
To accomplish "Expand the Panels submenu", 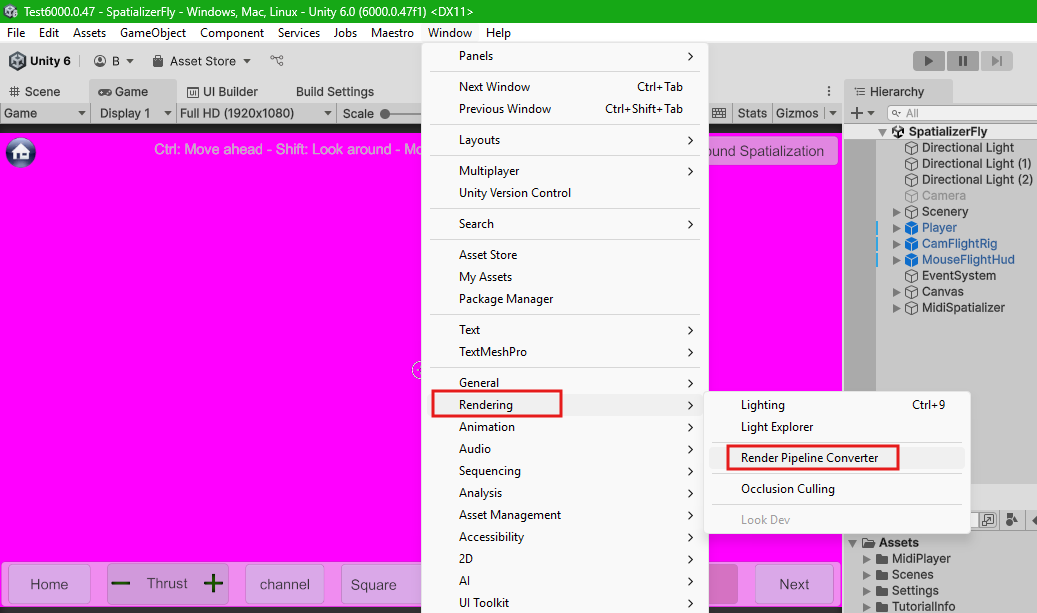I will [x=565, y=56].
